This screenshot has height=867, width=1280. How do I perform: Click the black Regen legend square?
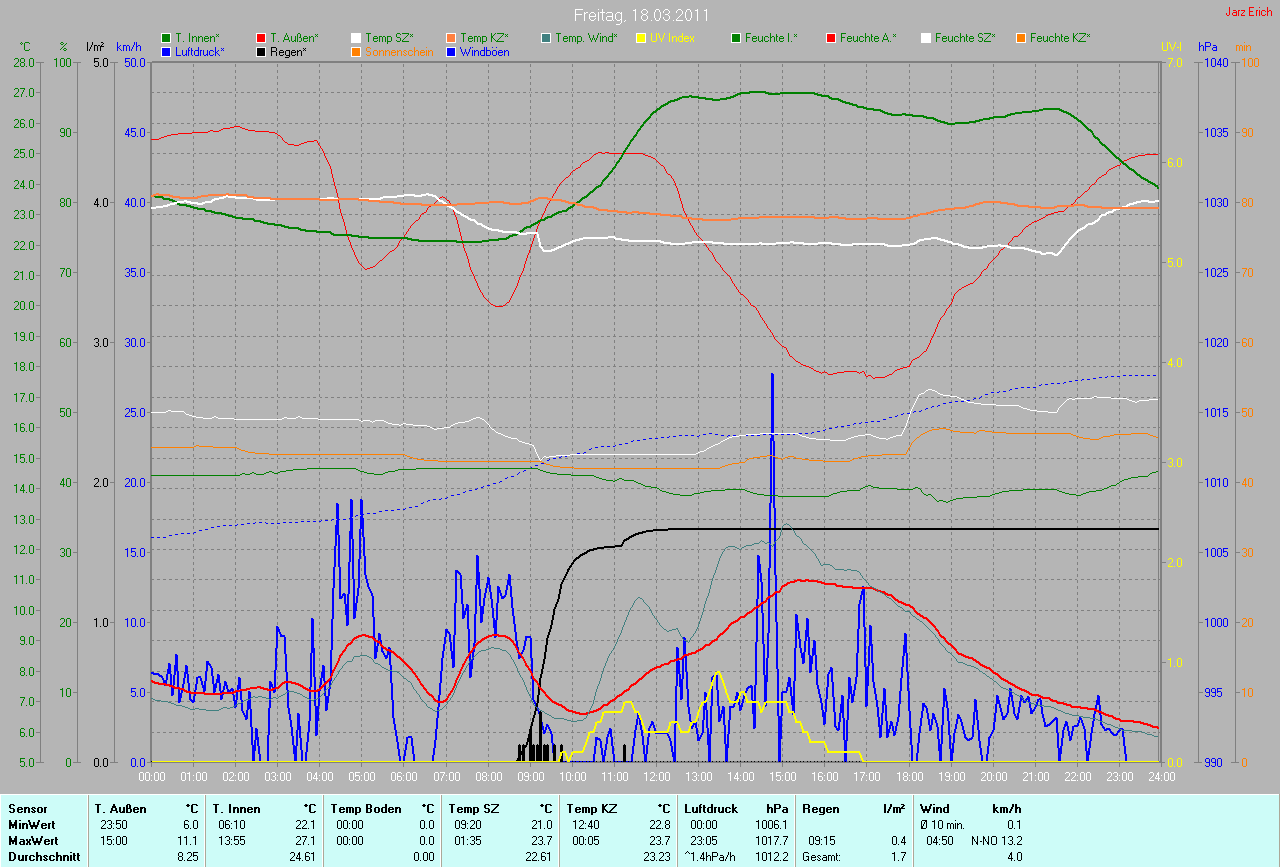[x=261, y=51]
